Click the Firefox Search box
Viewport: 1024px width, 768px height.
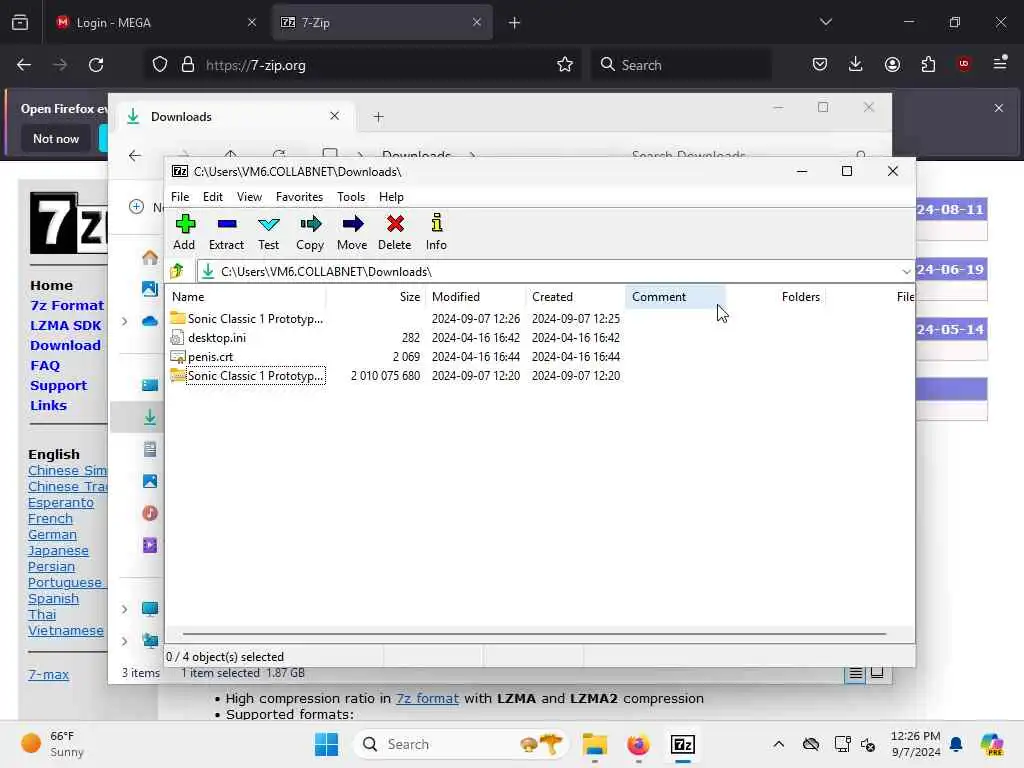[681, 65]
